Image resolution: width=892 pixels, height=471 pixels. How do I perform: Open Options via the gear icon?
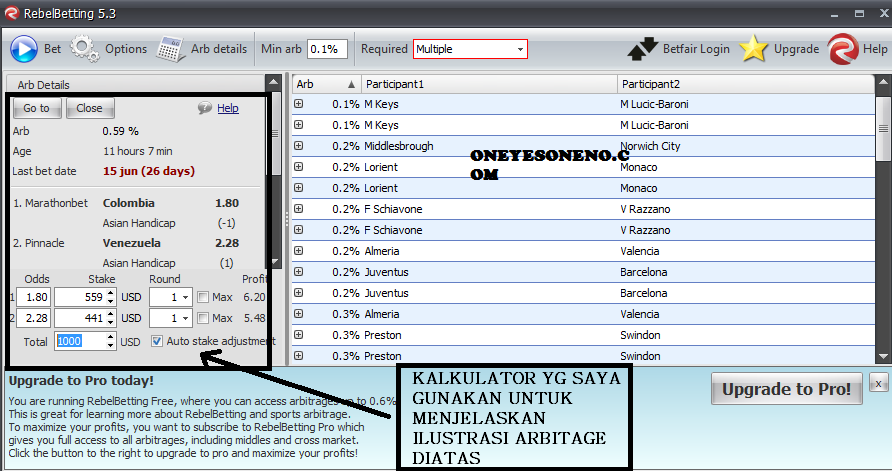[x=85, y=49]
